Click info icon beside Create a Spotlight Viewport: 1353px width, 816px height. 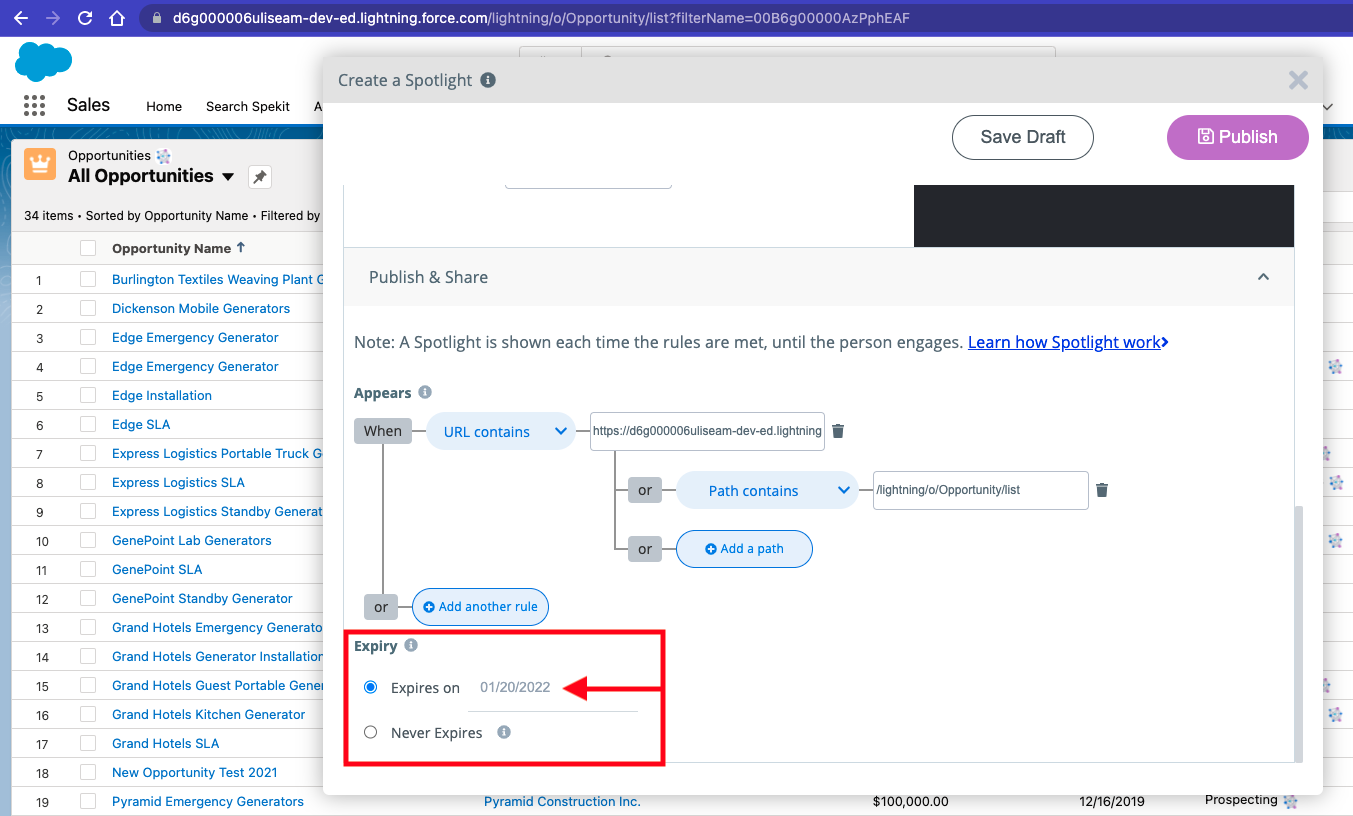point(488,80)
